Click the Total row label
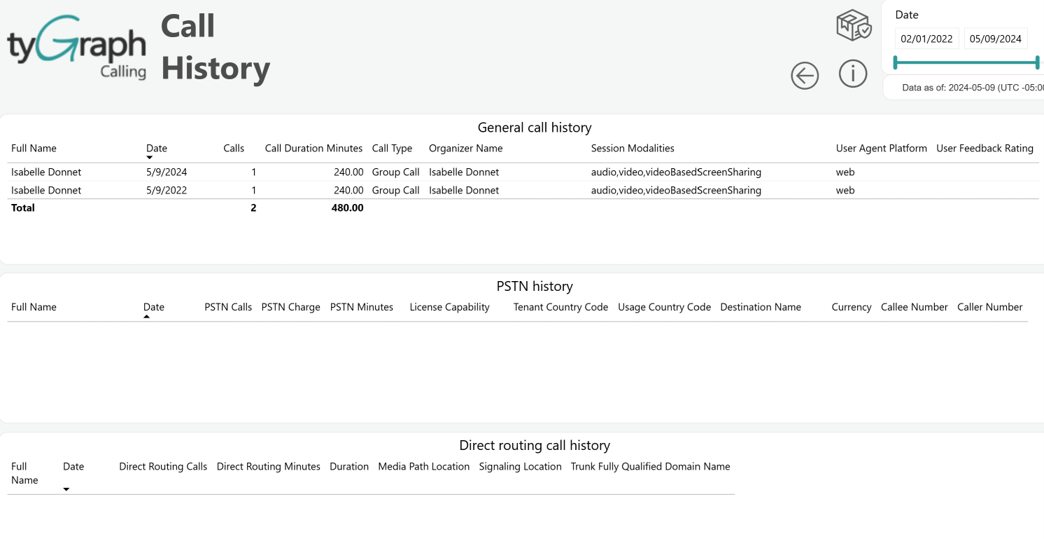1044x539 pixels. (x=23, y=208)
